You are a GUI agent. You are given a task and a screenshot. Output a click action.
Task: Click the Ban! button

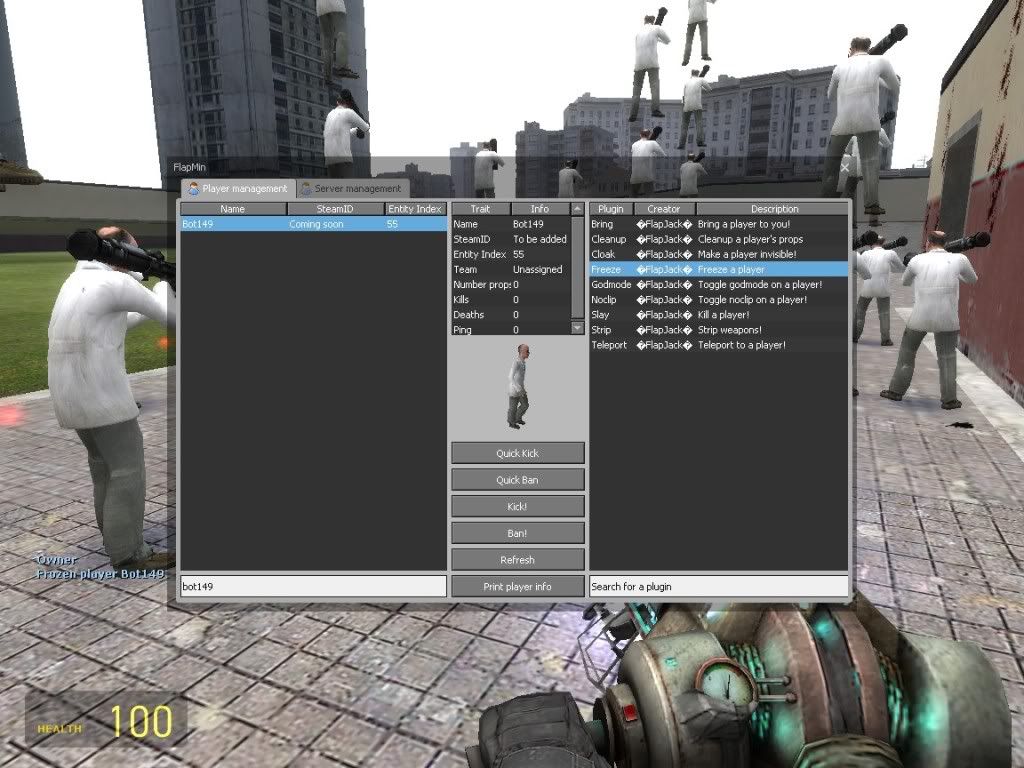(518, 534)
